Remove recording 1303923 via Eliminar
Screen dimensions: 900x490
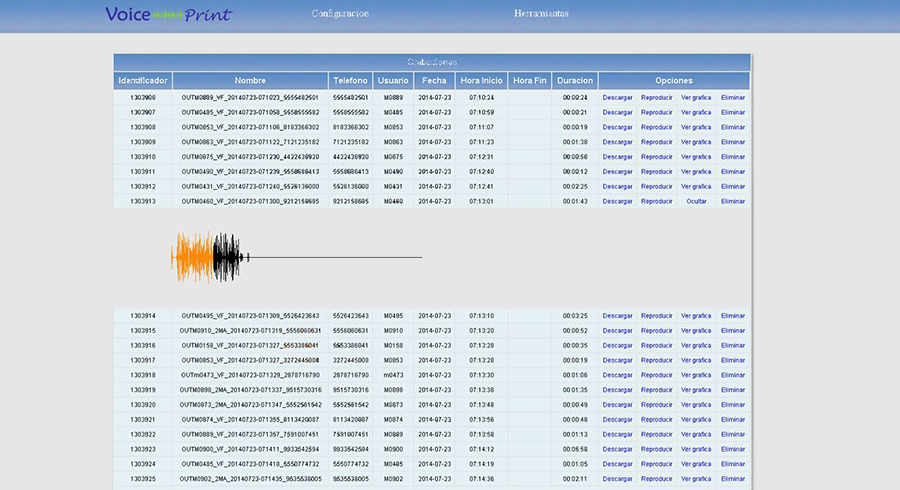point(733,450)
